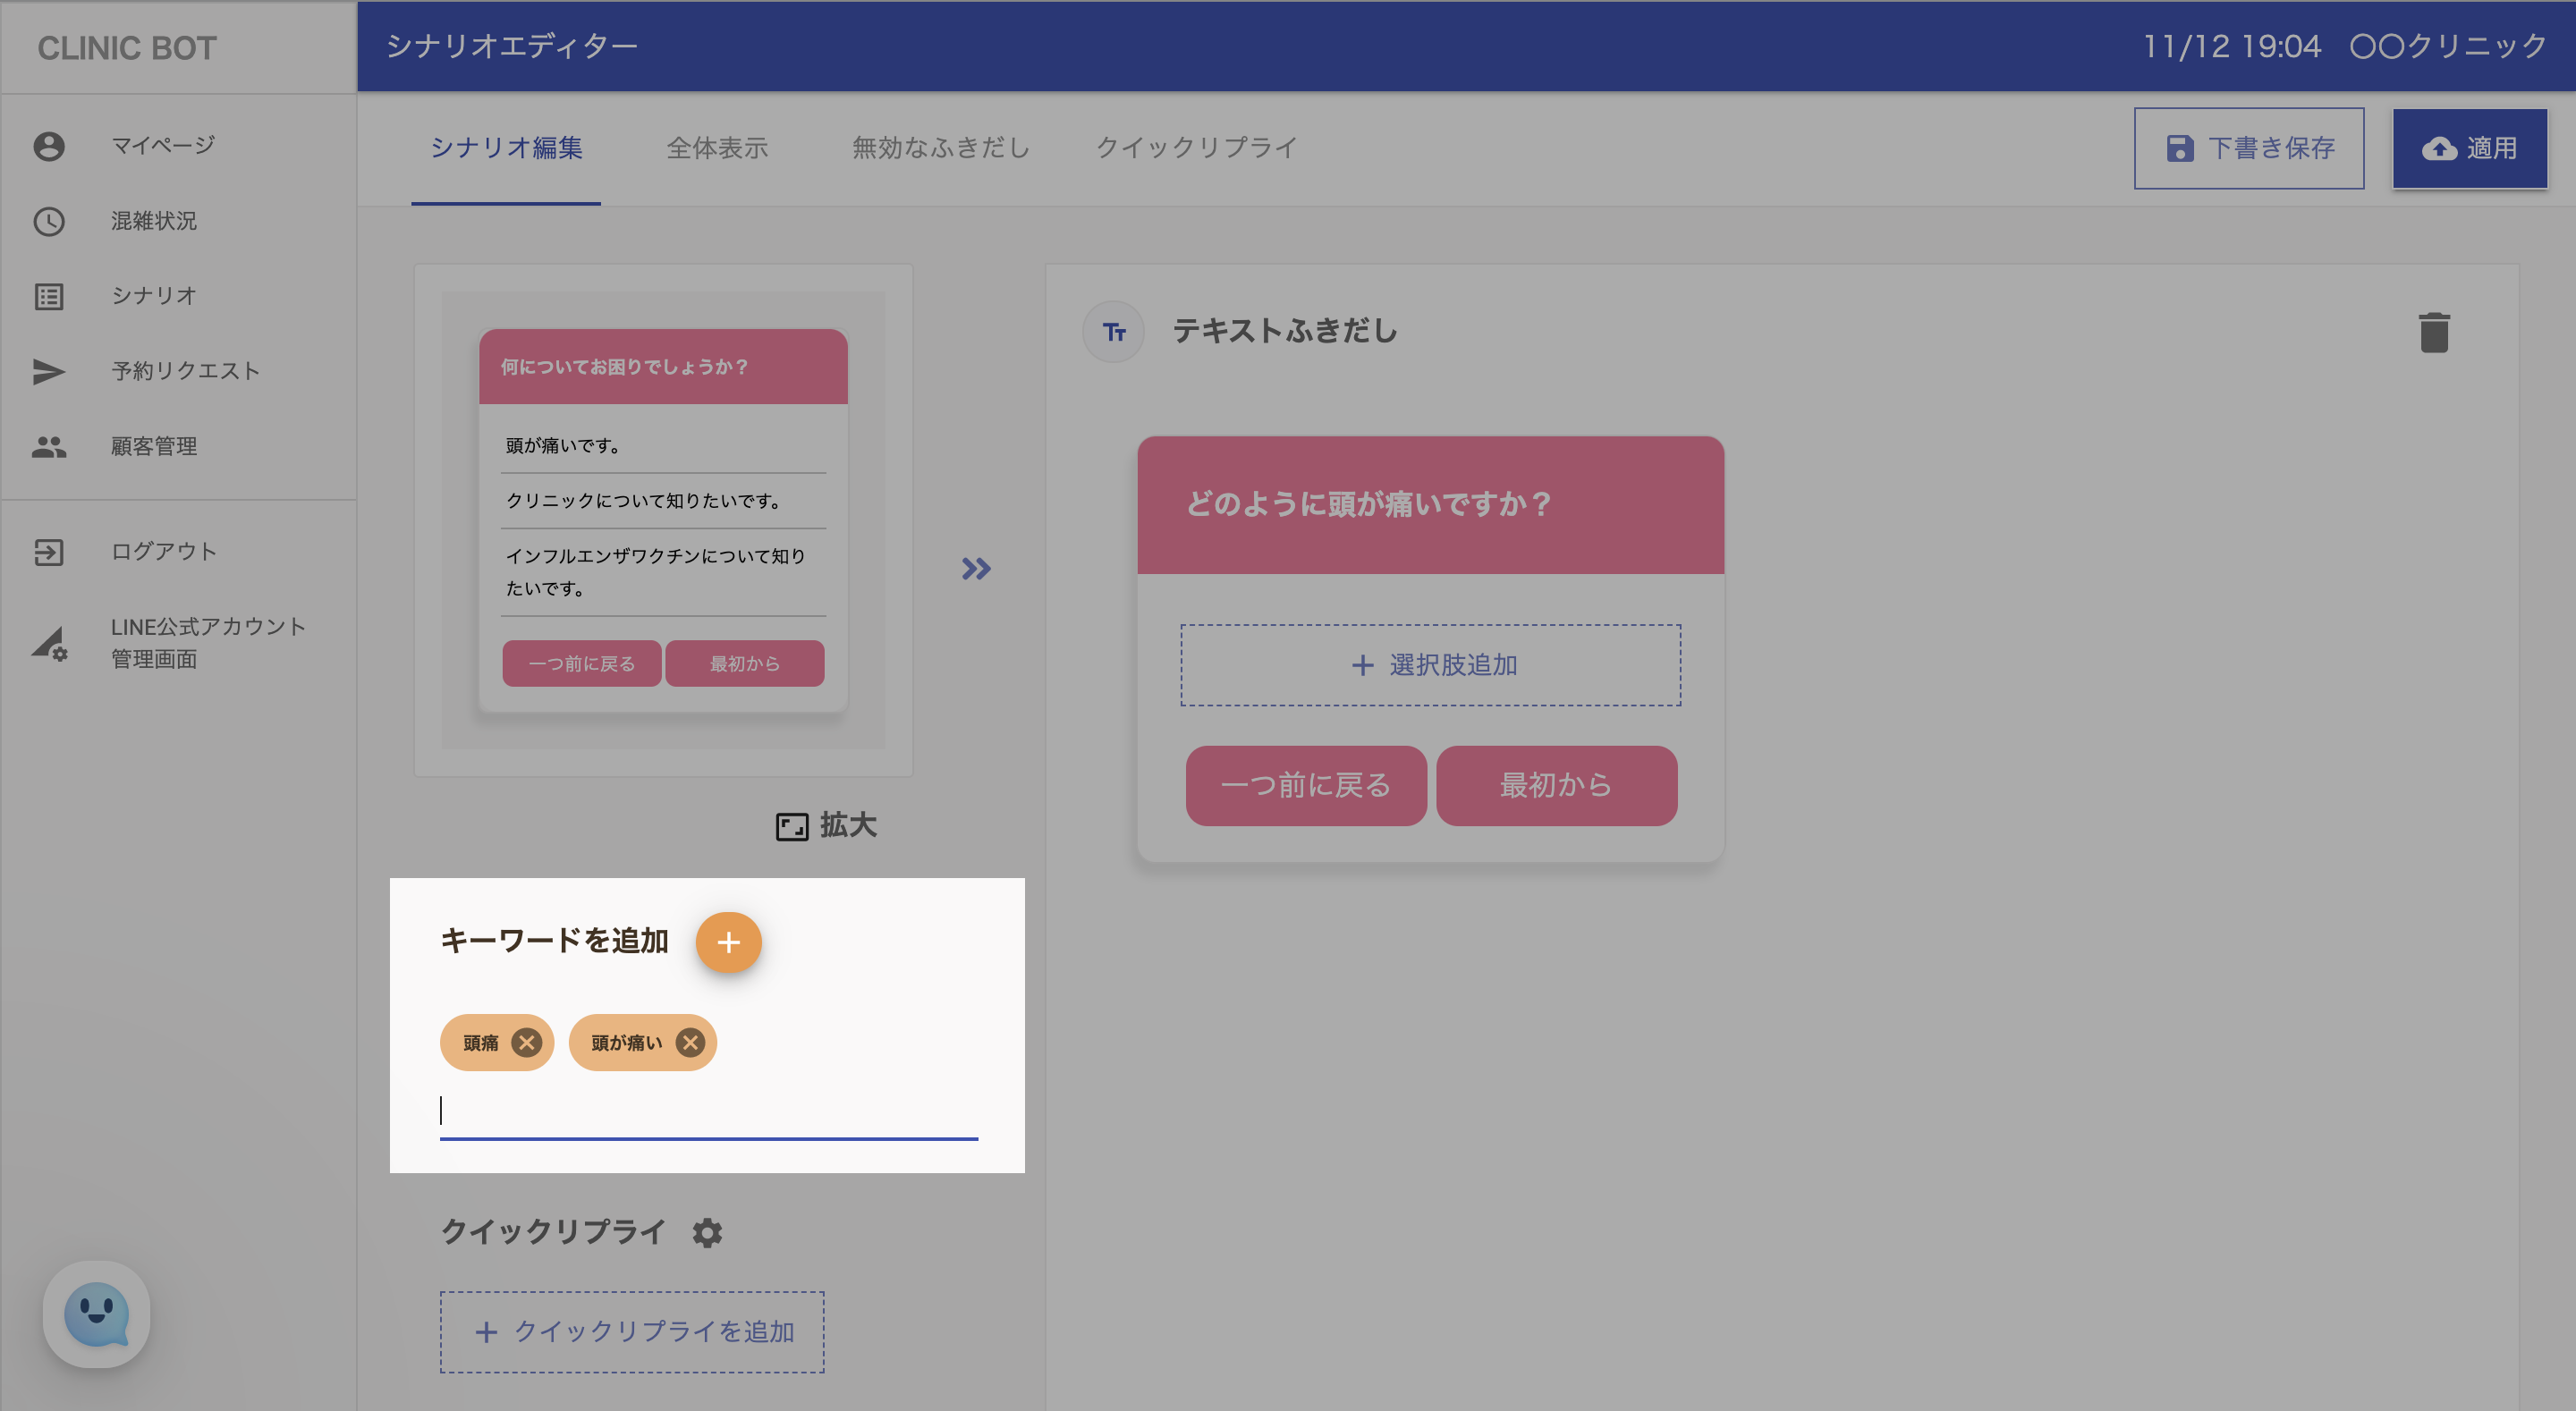Click orange plus keyword add button
Image resolution: width=2576 pixels, height=1411 pixels.
pos(728,942)
